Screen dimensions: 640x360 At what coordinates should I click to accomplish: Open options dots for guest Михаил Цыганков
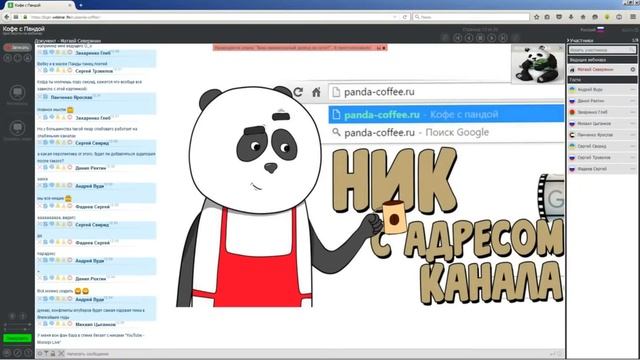(633, 123)
